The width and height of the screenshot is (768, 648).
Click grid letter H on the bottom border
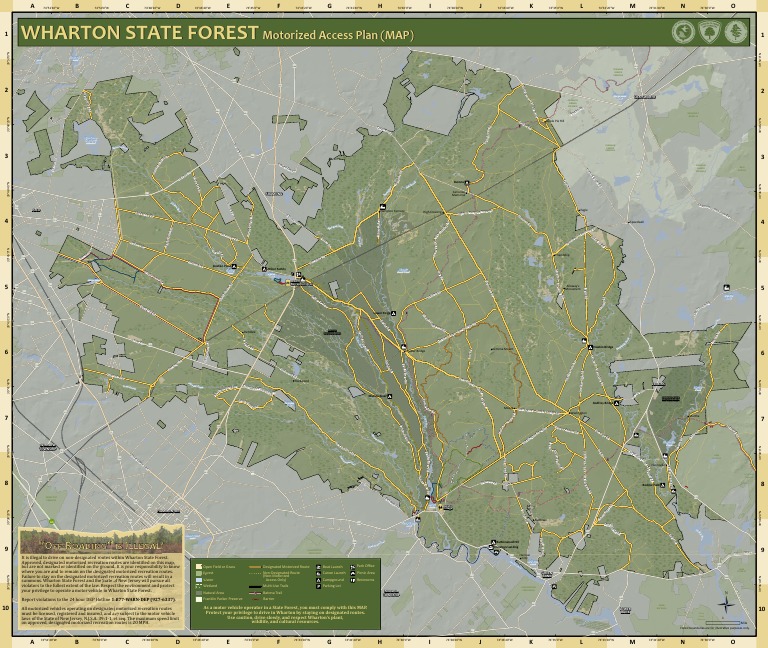380,642
